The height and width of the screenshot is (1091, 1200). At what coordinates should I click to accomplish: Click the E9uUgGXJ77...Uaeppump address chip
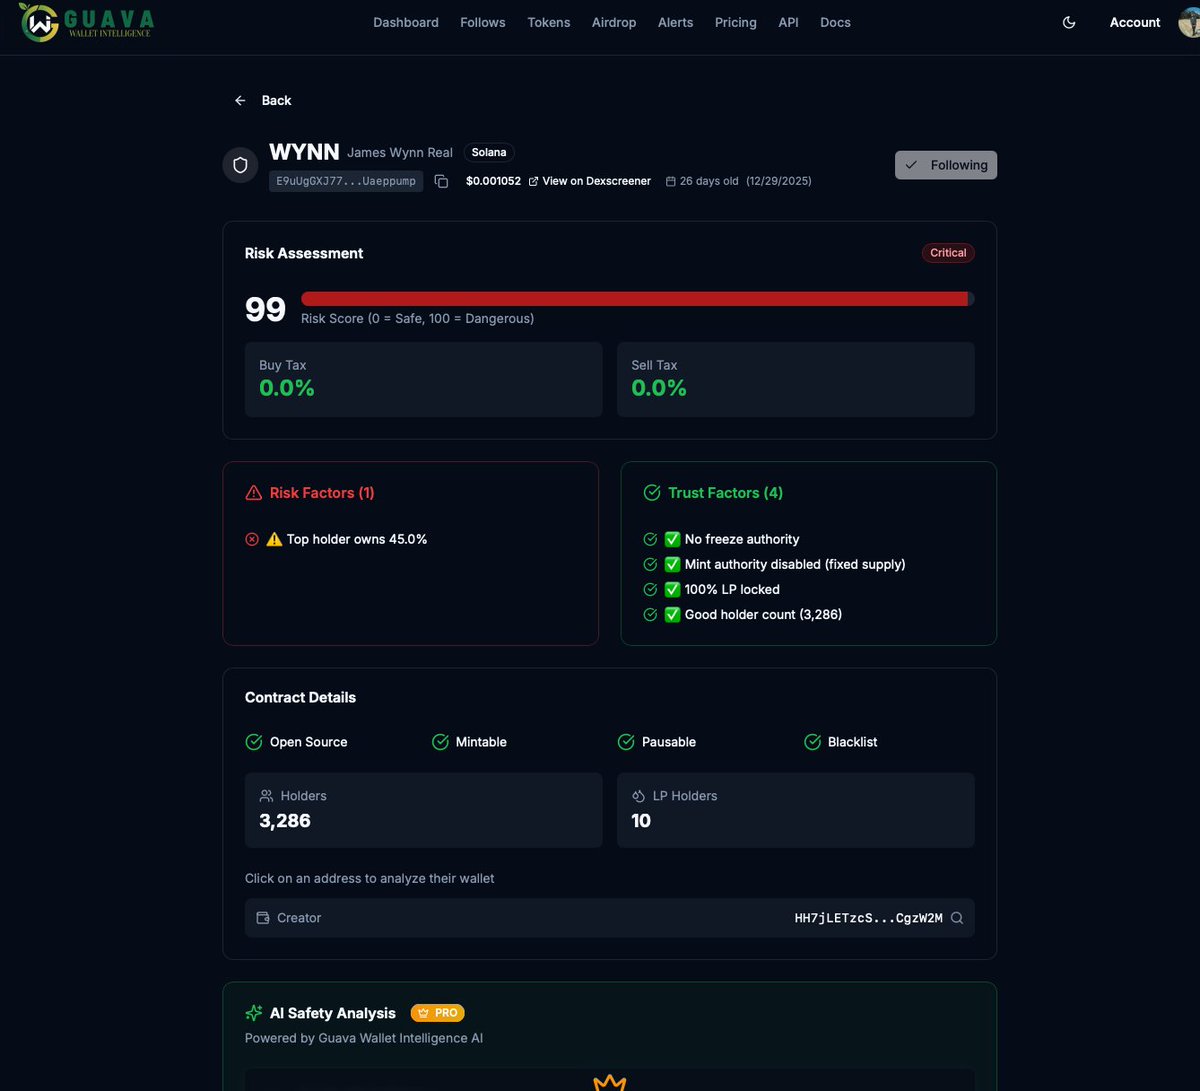(x=346, y=181)
